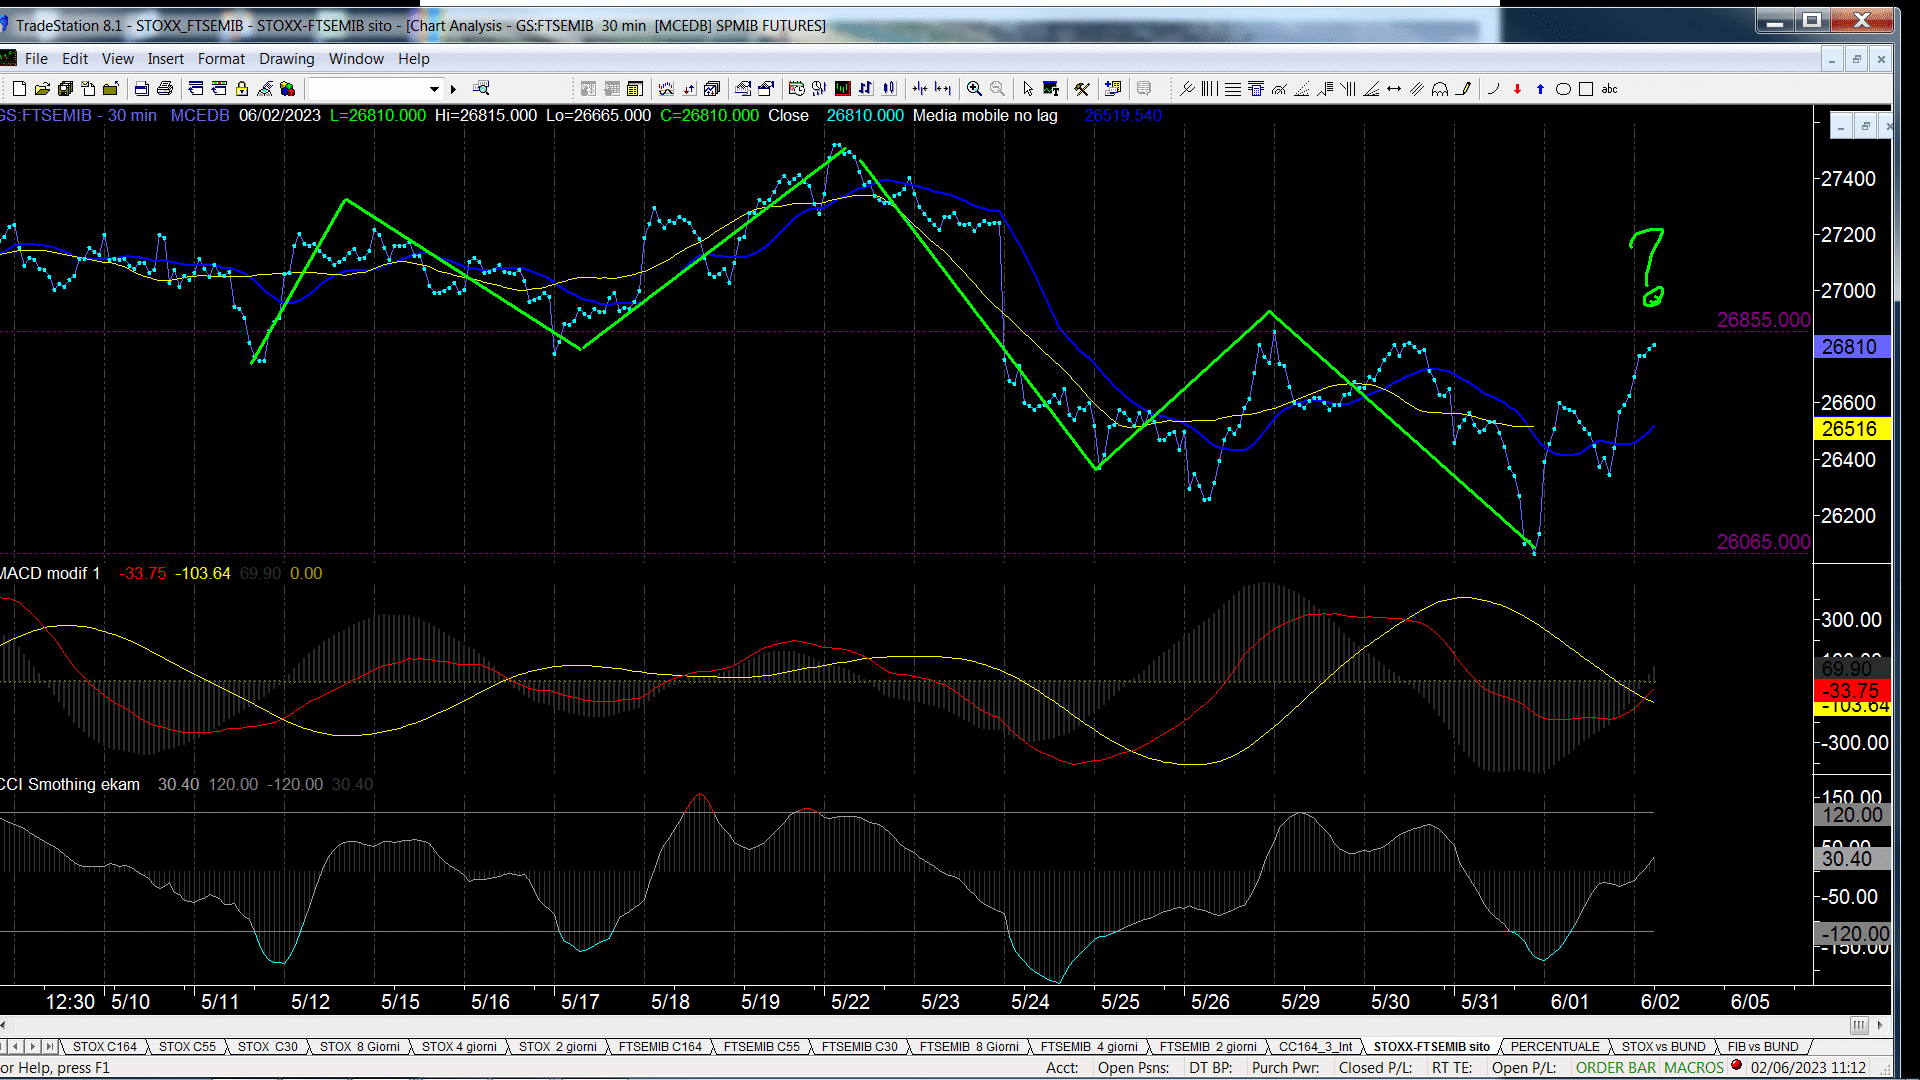Image resolution: width=1920 pixels, height=1080 pixels.
Task: Click the 26810 current price label
Action: tap(1851, 347)
